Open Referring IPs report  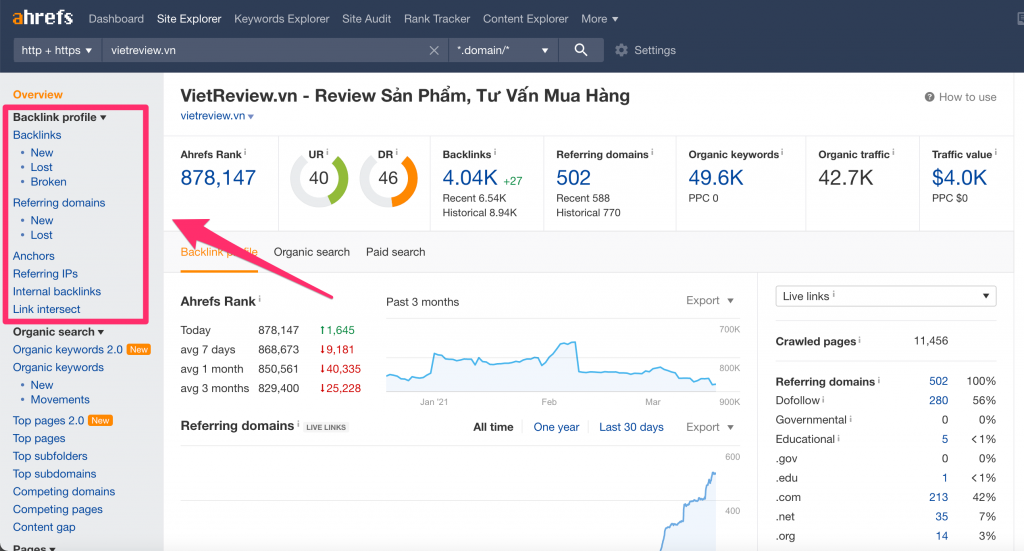[x=45, y=274]
